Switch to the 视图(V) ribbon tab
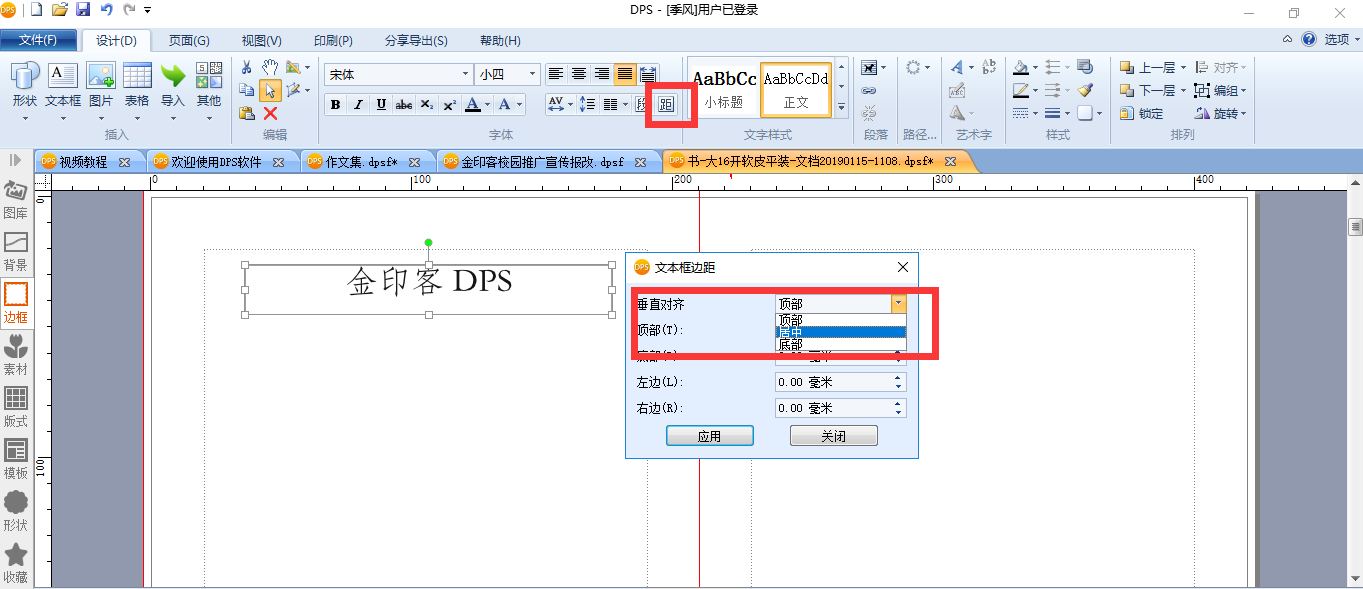The height and width of the screenshot is (589, 1363). (261, 41)
